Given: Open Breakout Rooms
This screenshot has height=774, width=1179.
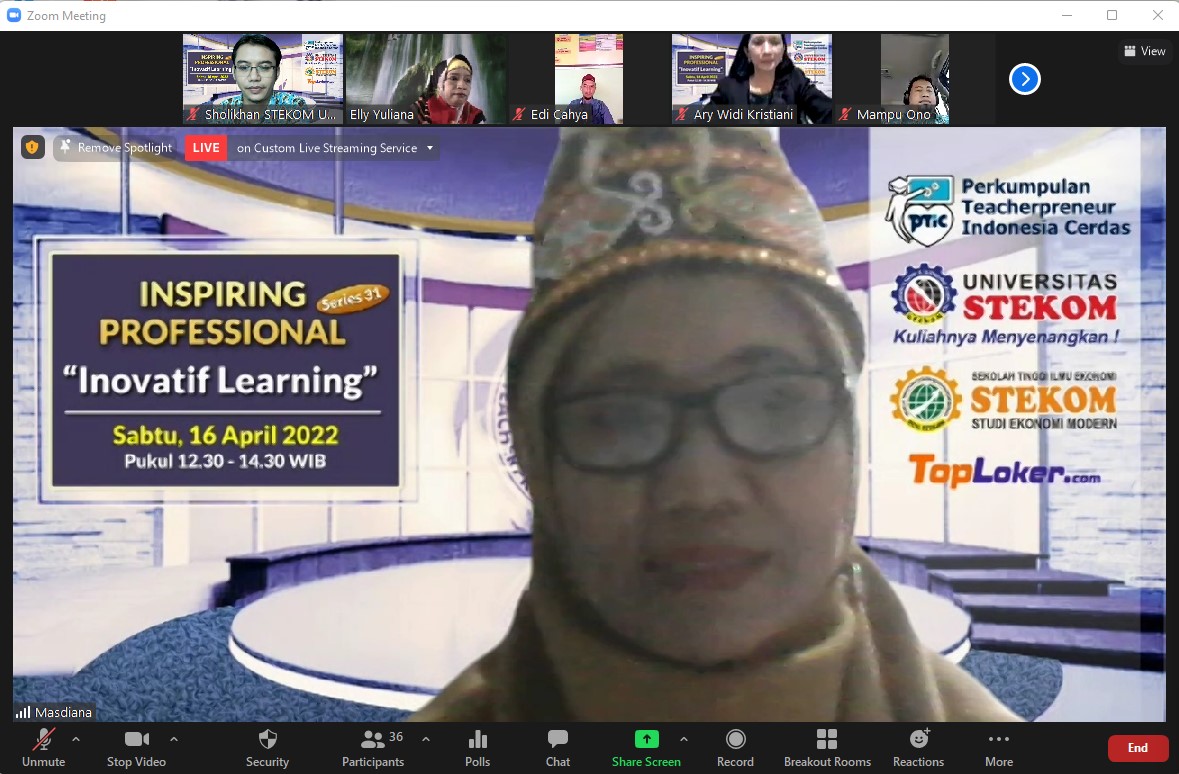Looking at the screenshot, I should 827,748.
